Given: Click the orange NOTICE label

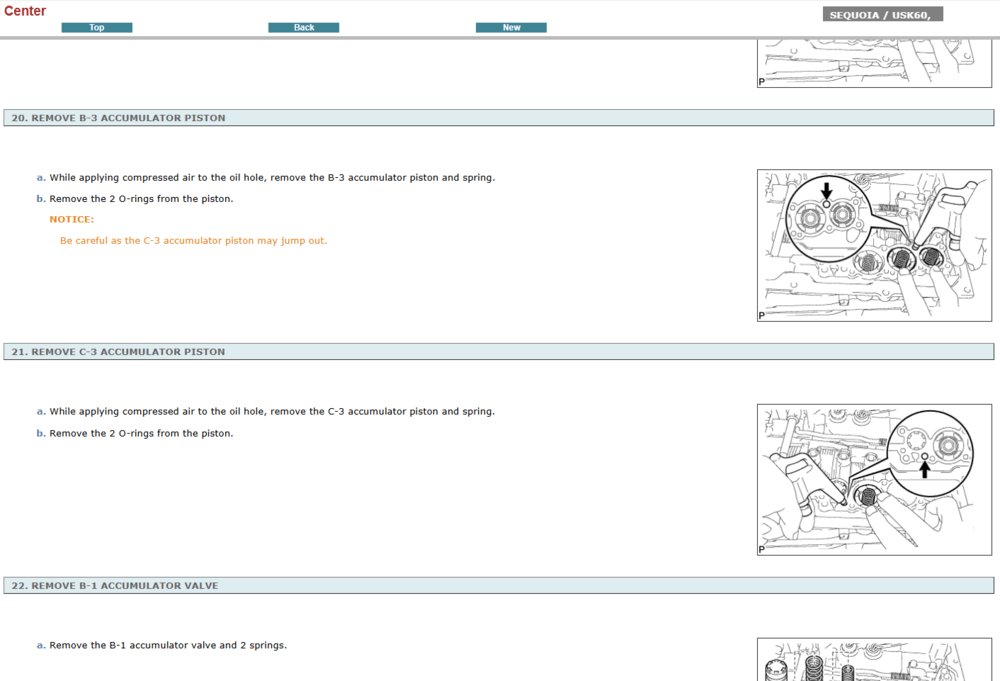Looking at the screenshot, I should coord(72,219).
